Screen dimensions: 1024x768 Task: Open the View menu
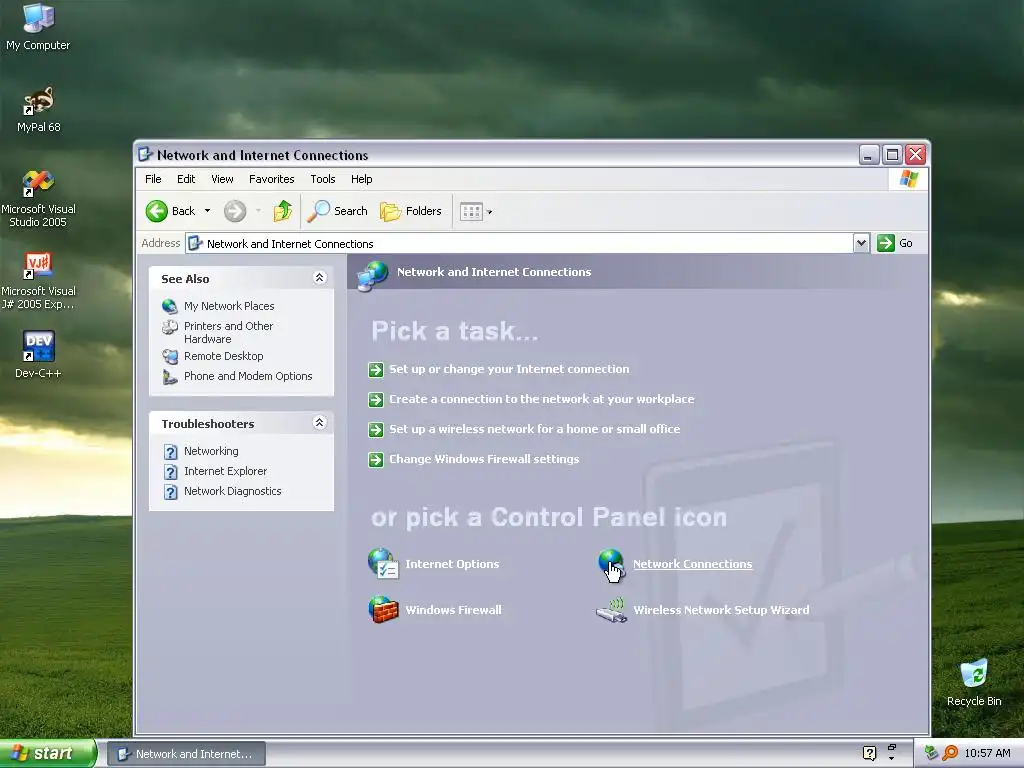pyautogui.click(x=222, y=179)
